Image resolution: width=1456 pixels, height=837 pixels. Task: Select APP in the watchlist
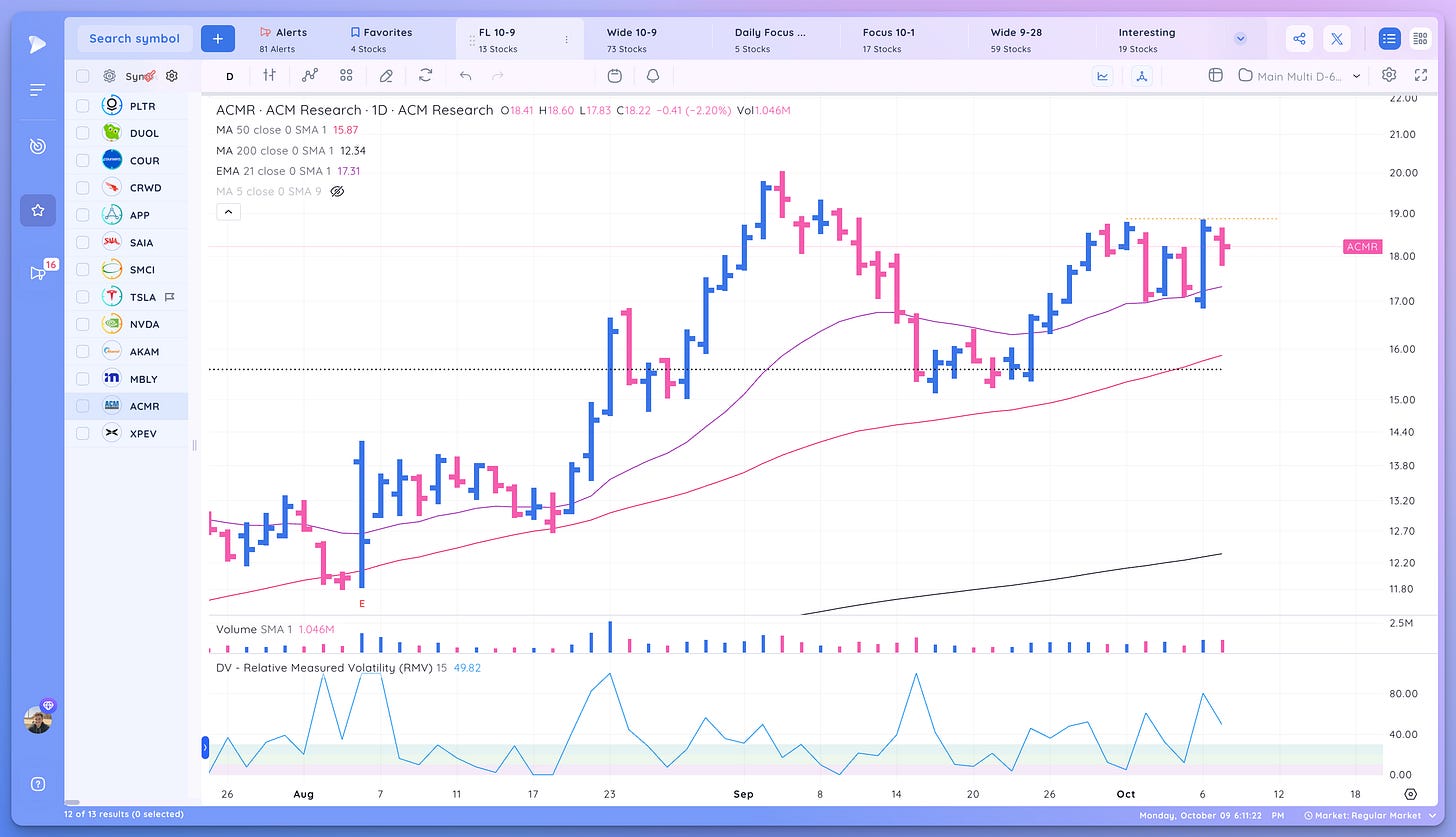127,215
